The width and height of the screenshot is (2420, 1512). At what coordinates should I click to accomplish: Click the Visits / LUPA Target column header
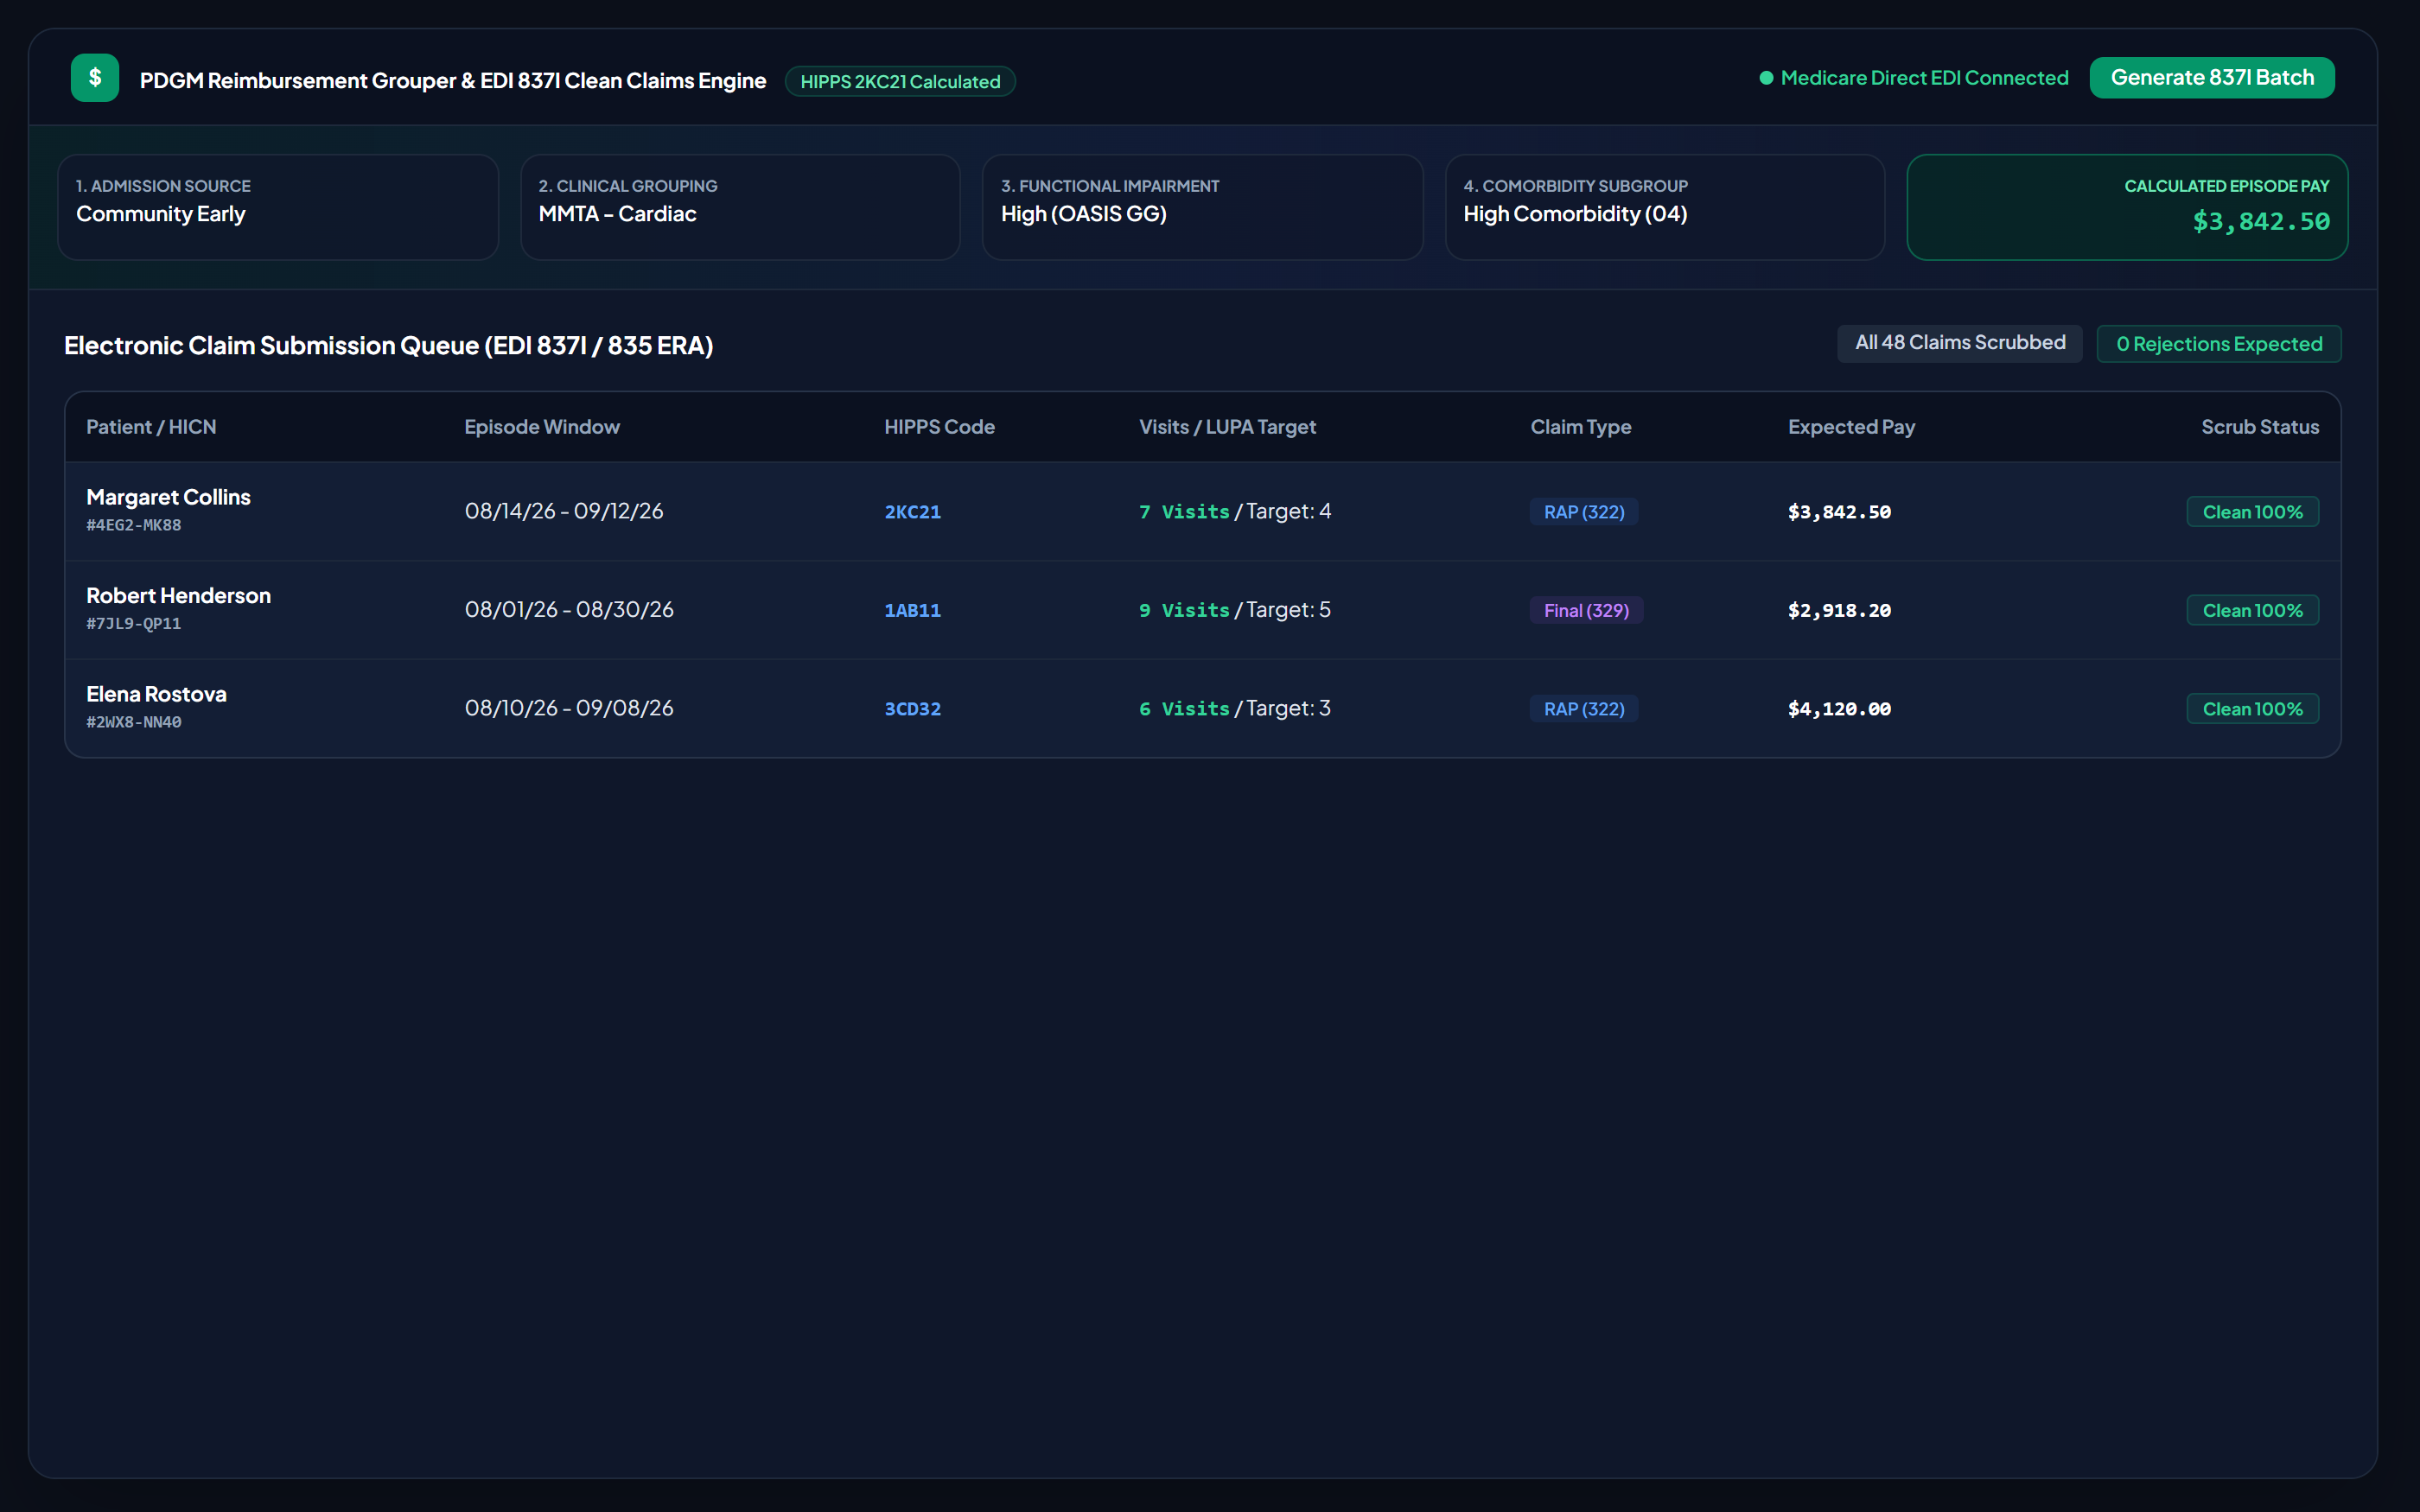point(1227,427)
